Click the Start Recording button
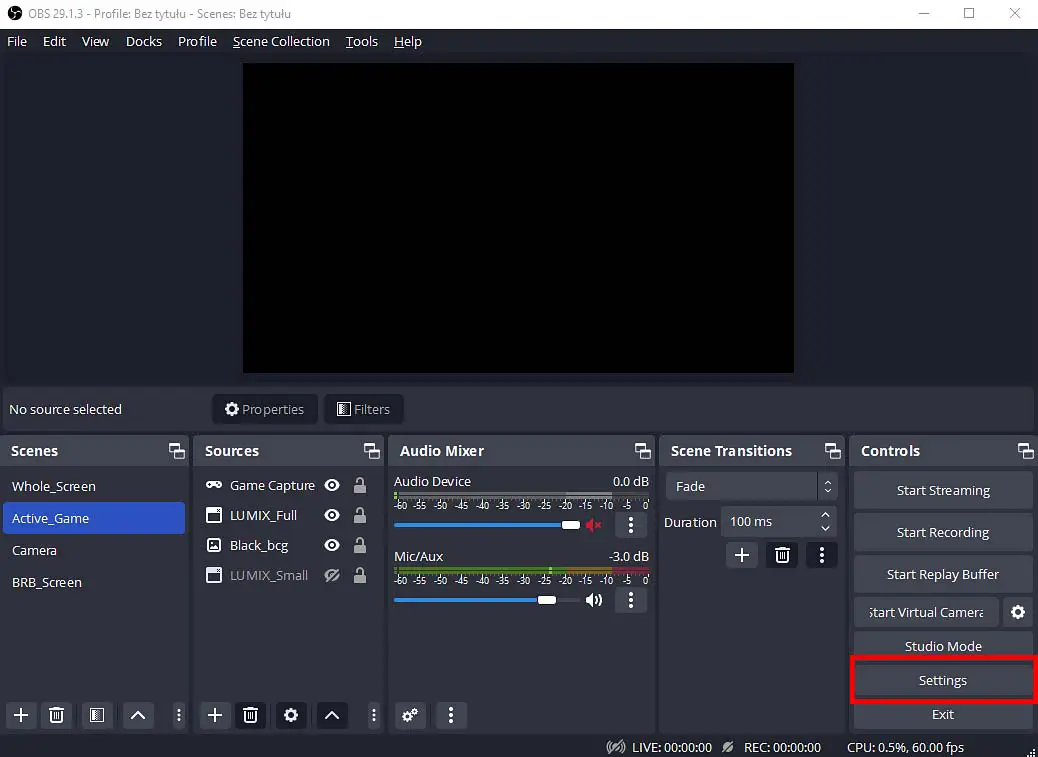The image size is (1038, 757). (x=943, y=533)
